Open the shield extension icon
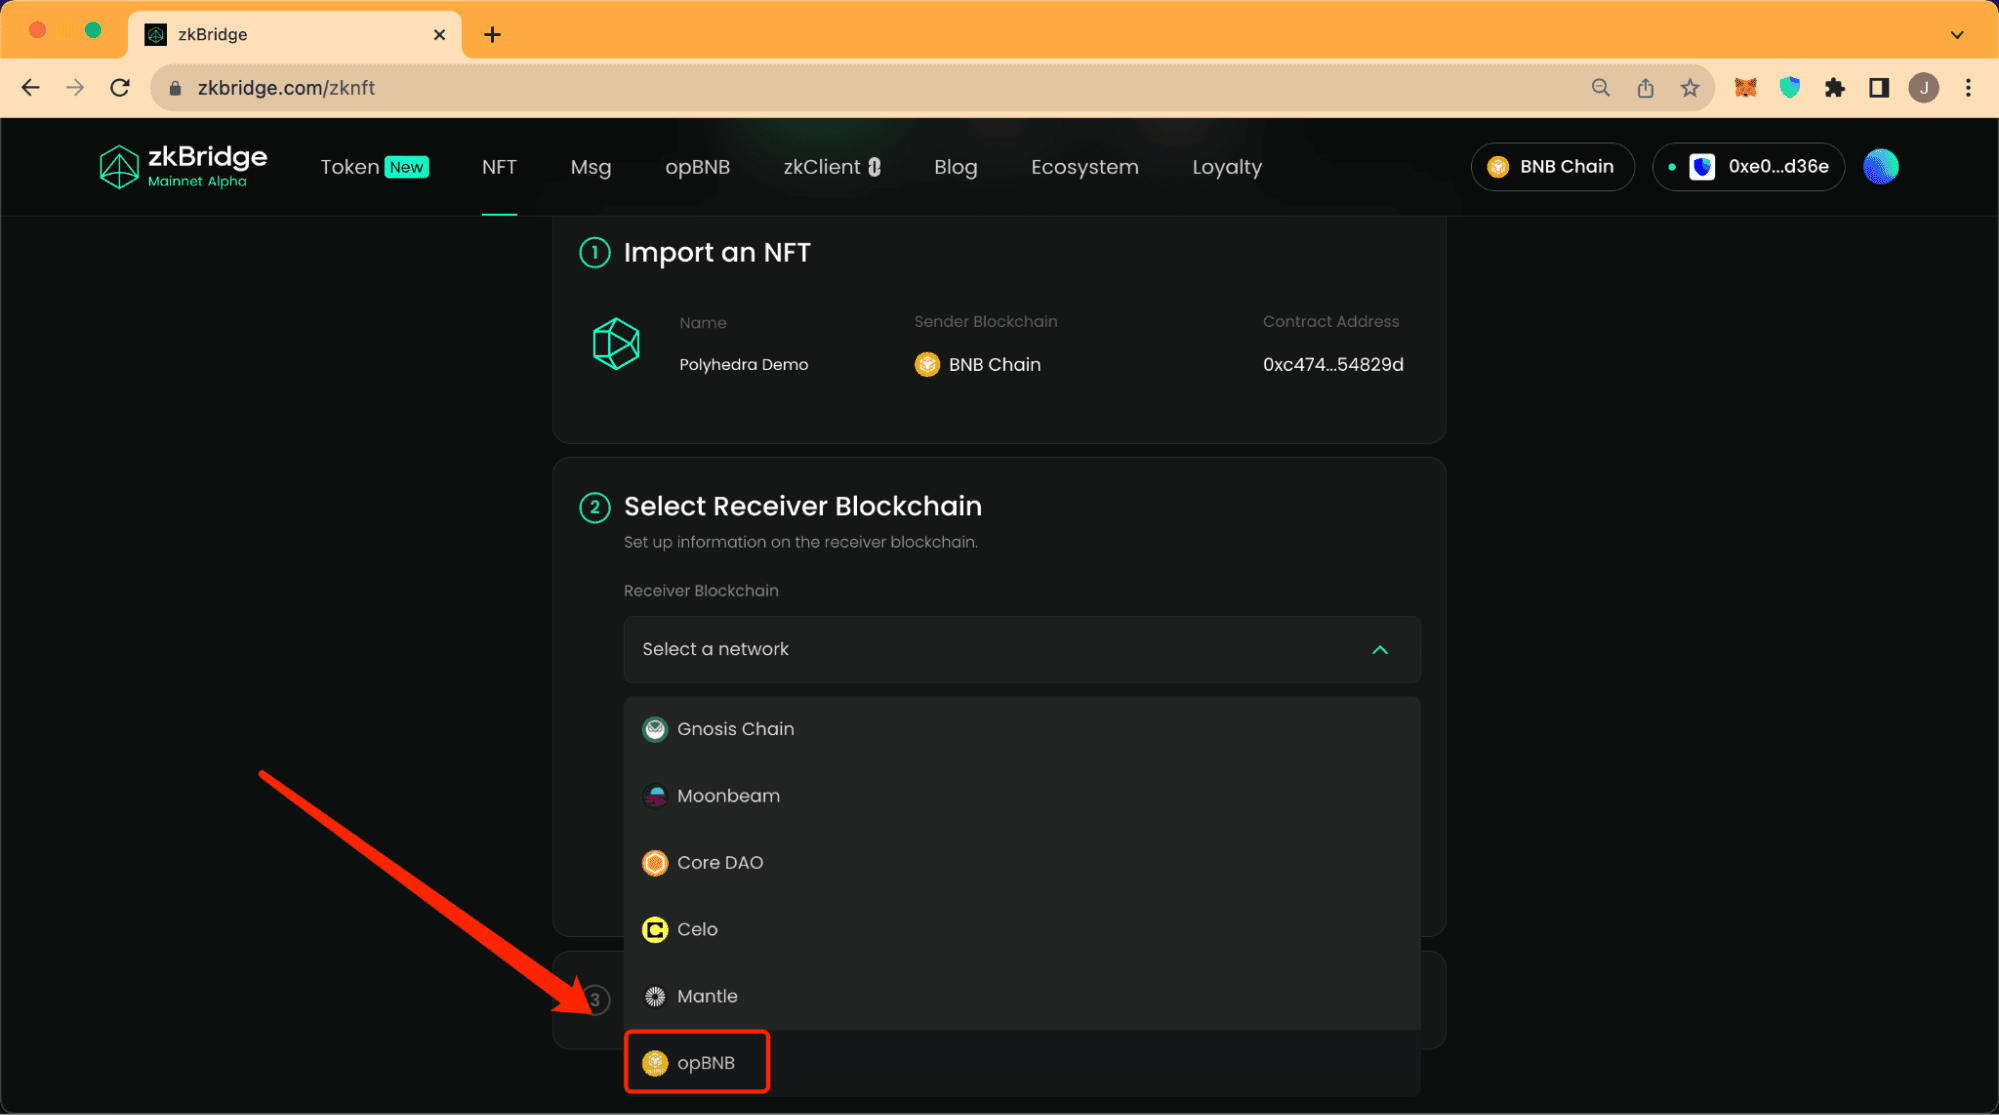The width and height of the screenshot is (1999, 1115). [x=1790, y=88]
